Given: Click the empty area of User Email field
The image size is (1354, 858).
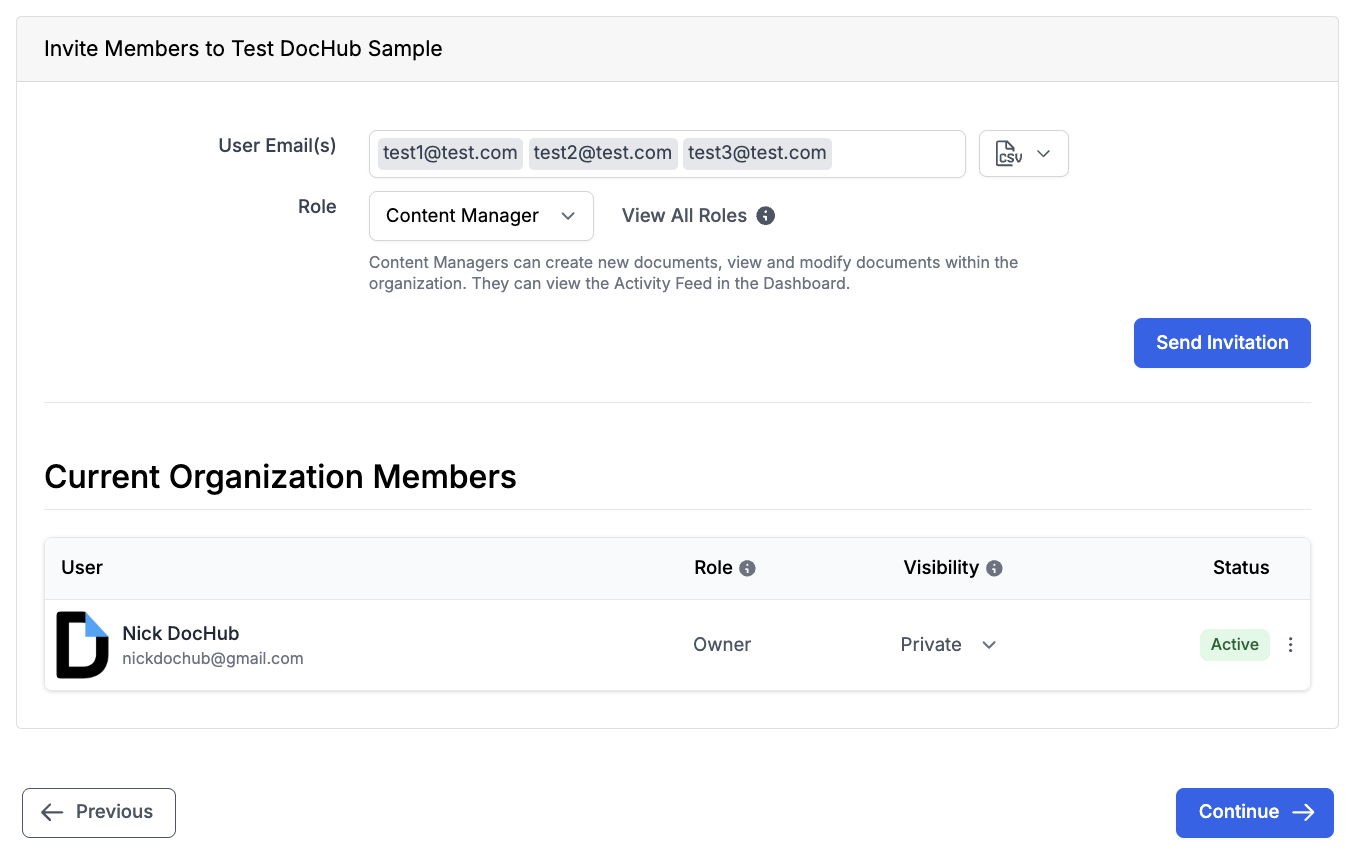Looking at the screenshot, I should pos(897,154).
